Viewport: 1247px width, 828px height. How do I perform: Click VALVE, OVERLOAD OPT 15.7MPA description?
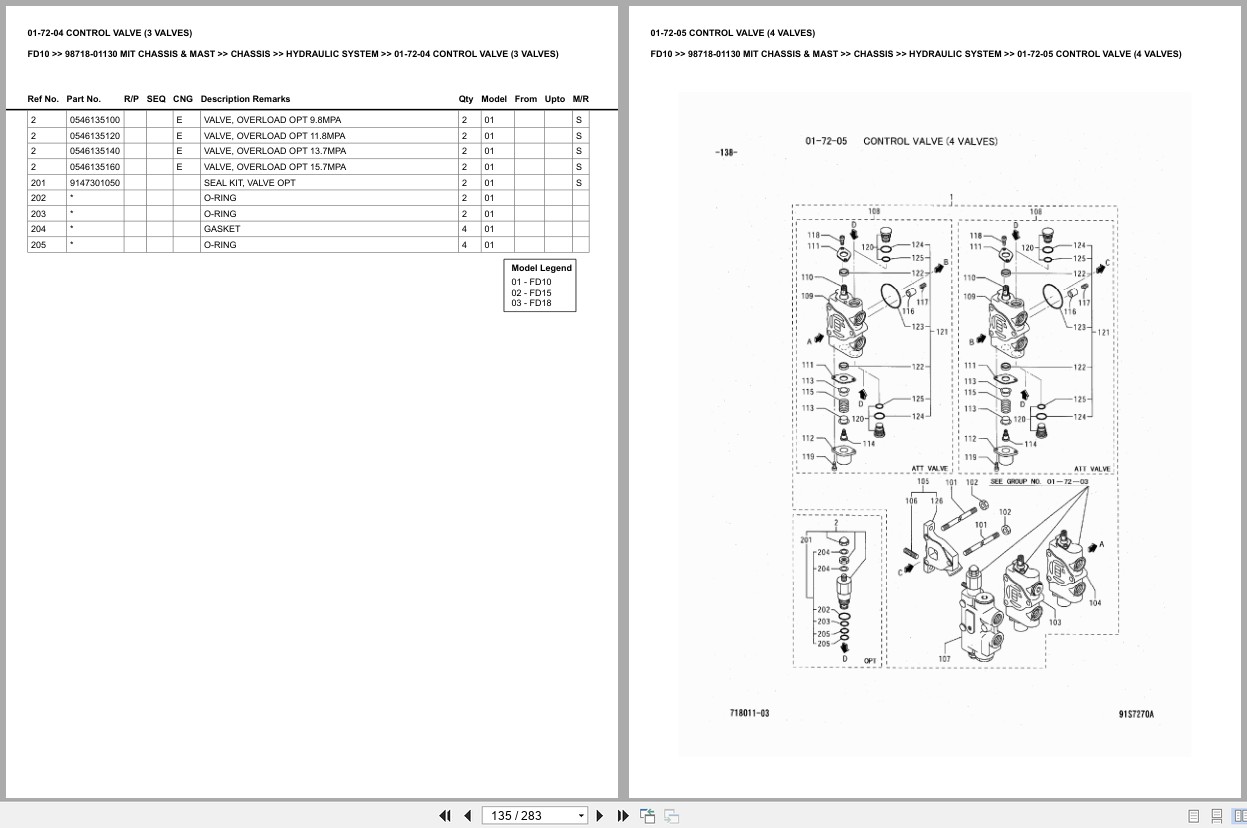274,167
